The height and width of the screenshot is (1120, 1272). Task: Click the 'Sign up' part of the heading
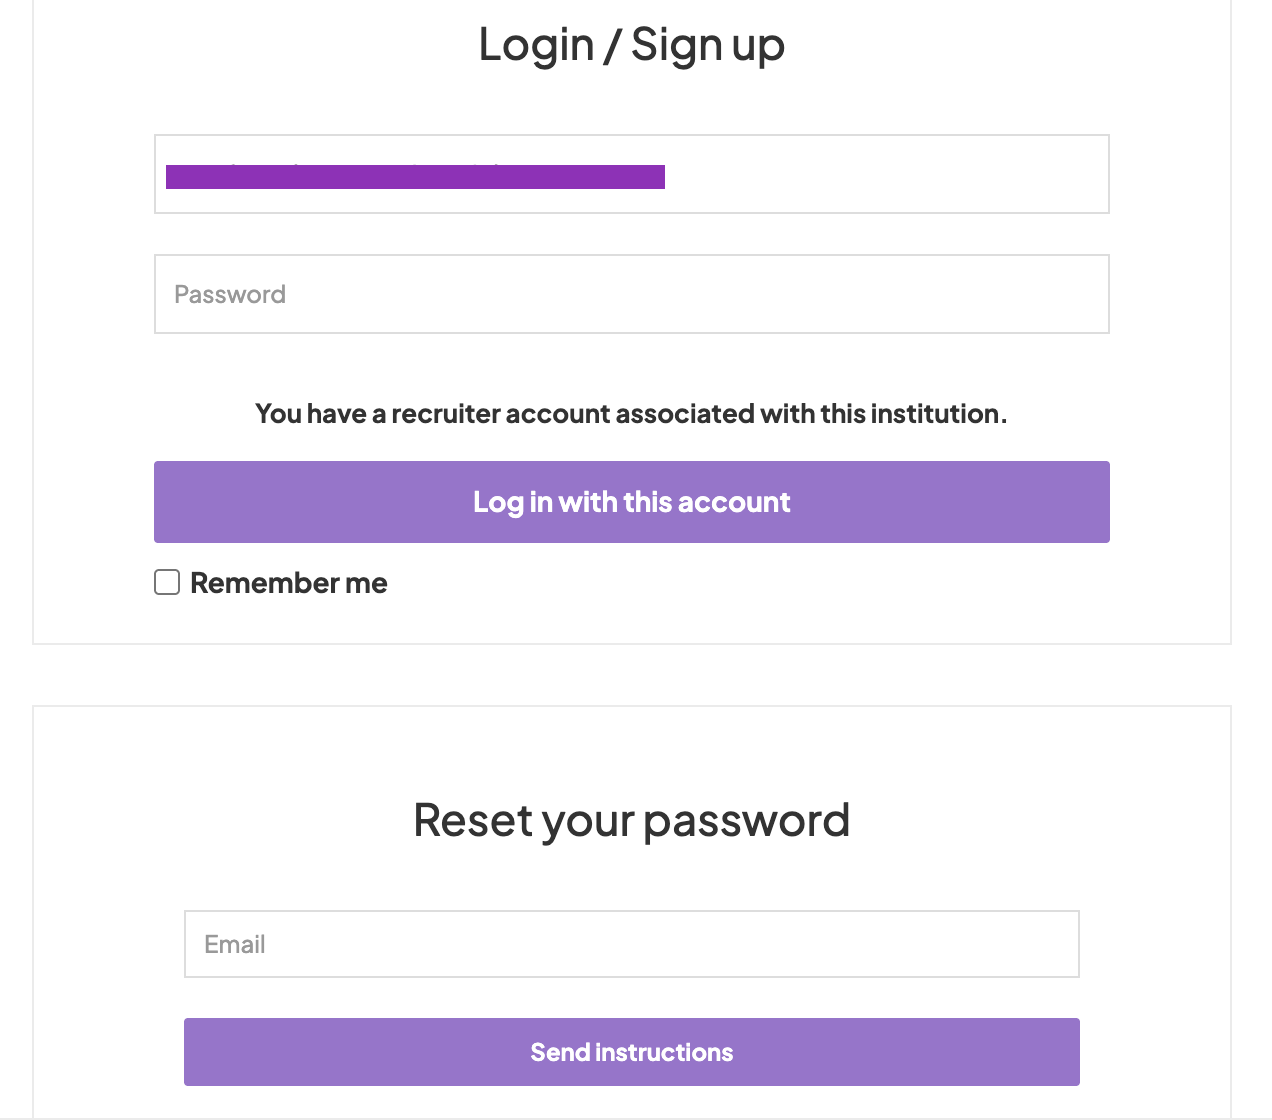707,45
